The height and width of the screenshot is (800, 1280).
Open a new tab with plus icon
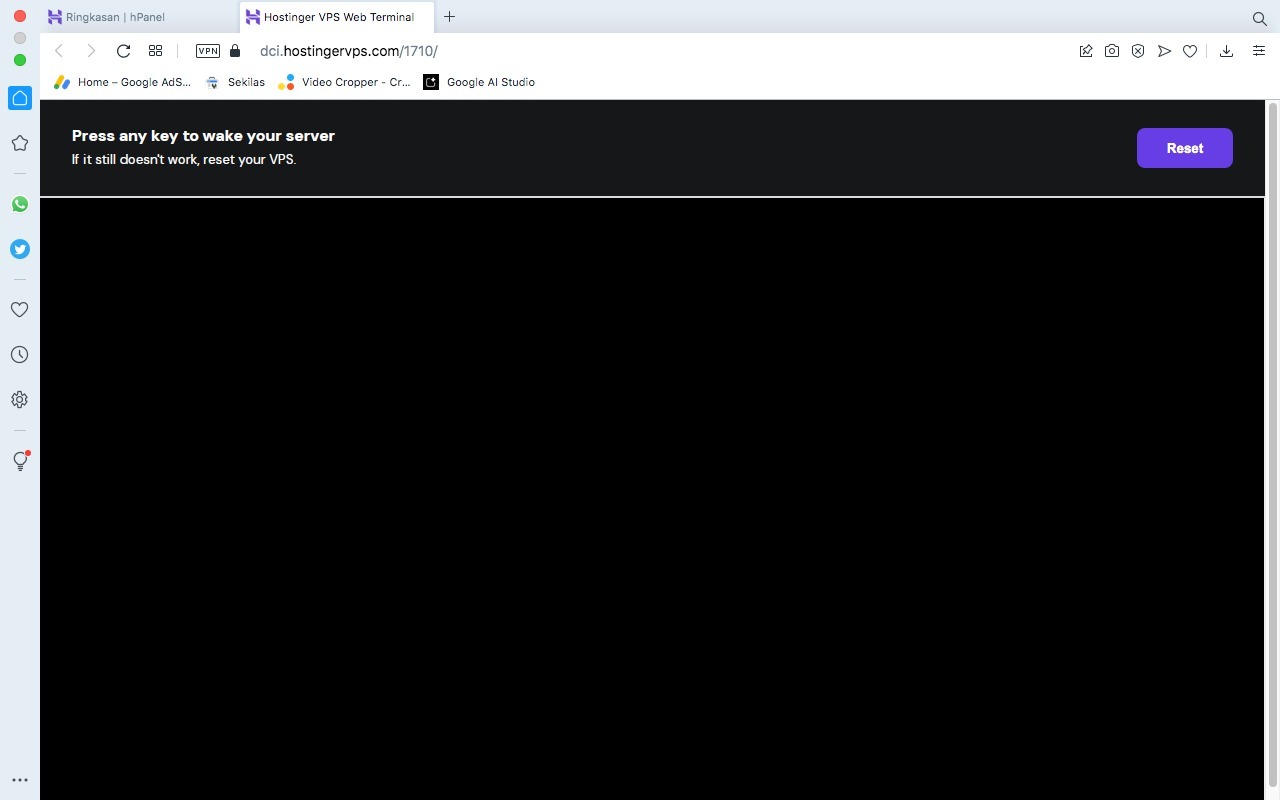(449, 16)
